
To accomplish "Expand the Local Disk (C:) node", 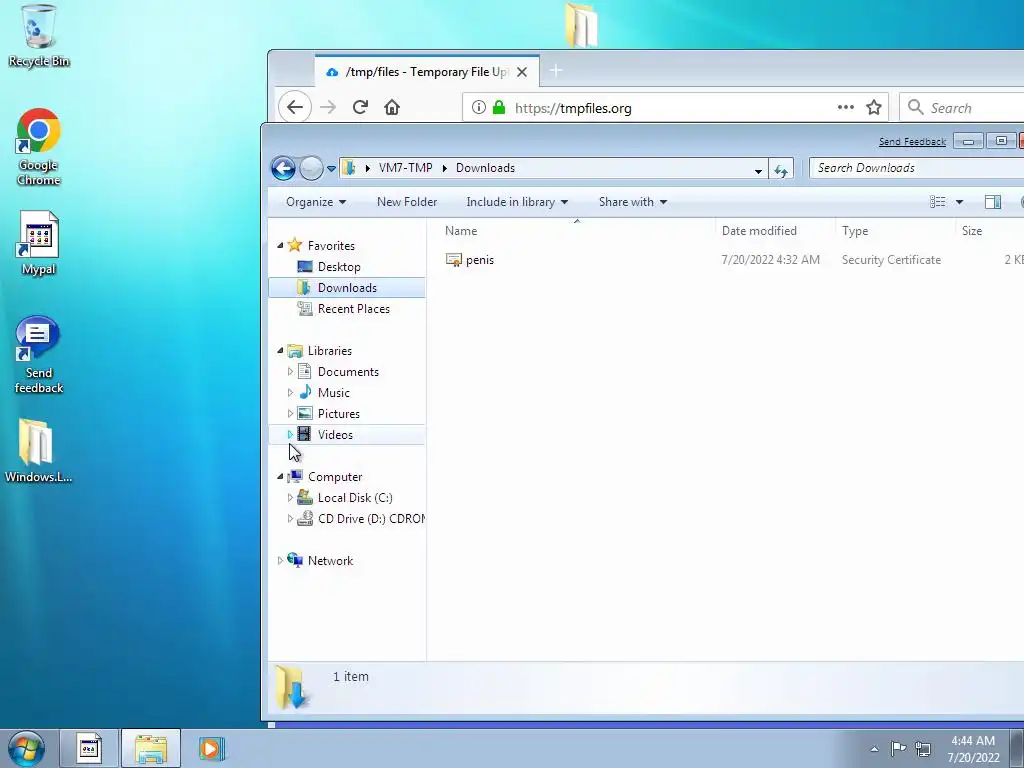I will (291, 498).
